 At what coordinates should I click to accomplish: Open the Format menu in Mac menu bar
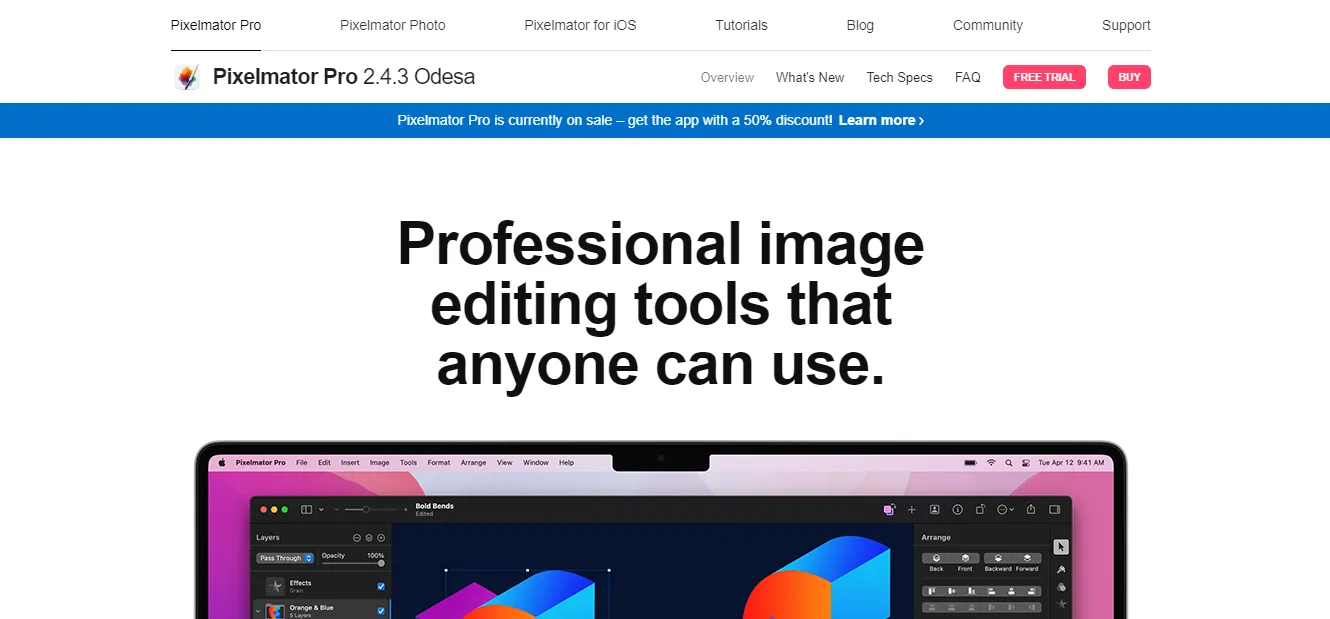pos(439,463)
